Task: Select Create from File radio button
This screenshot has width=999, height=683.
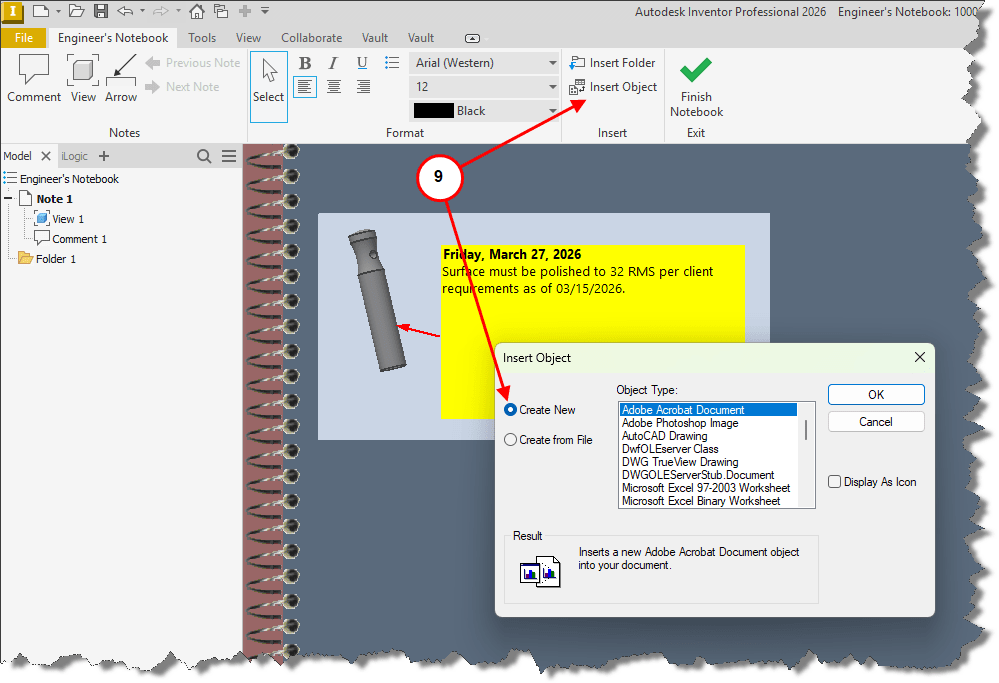Action: point(510,440)
